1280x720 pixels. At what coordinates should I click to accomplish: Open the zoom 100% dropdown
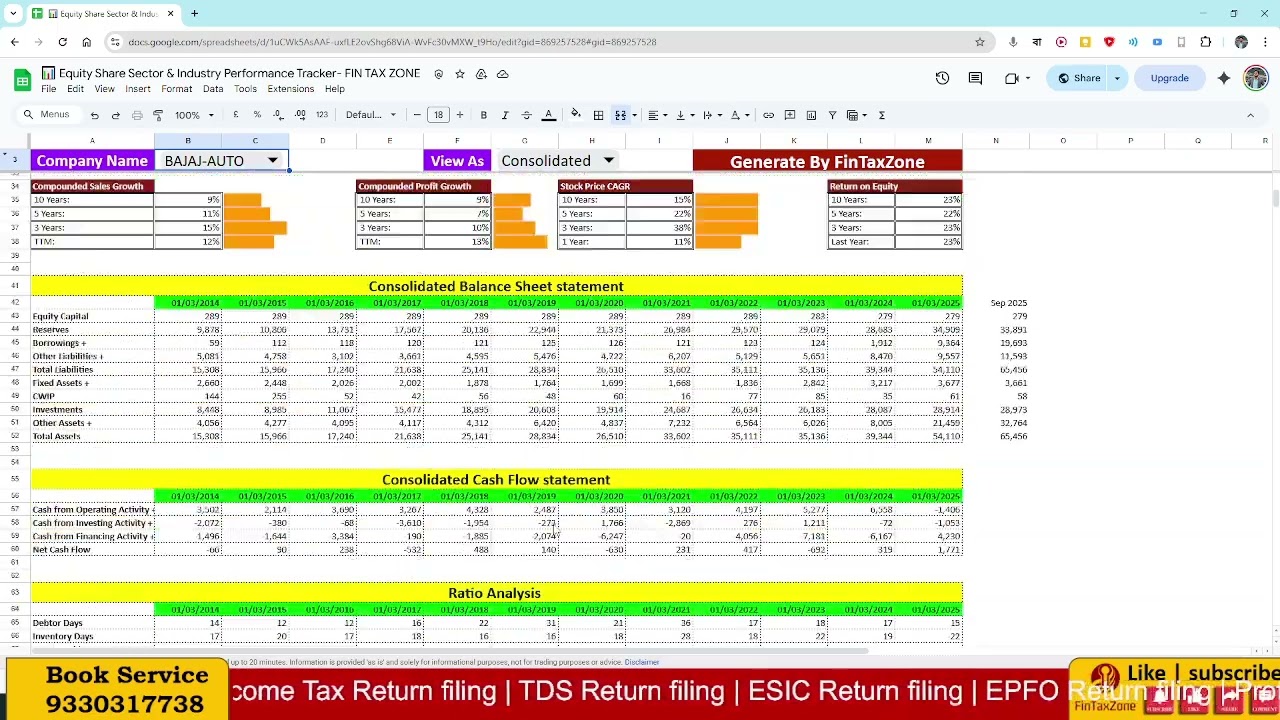(x=195, y=115)
